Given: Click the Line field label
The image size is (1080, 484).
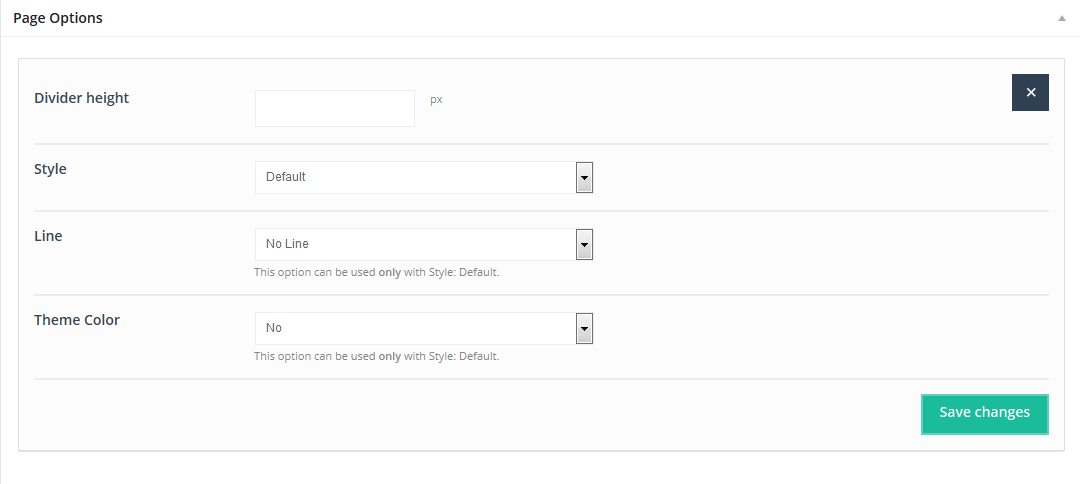Looking at the screenshot, I should click(x=48, y=236).
